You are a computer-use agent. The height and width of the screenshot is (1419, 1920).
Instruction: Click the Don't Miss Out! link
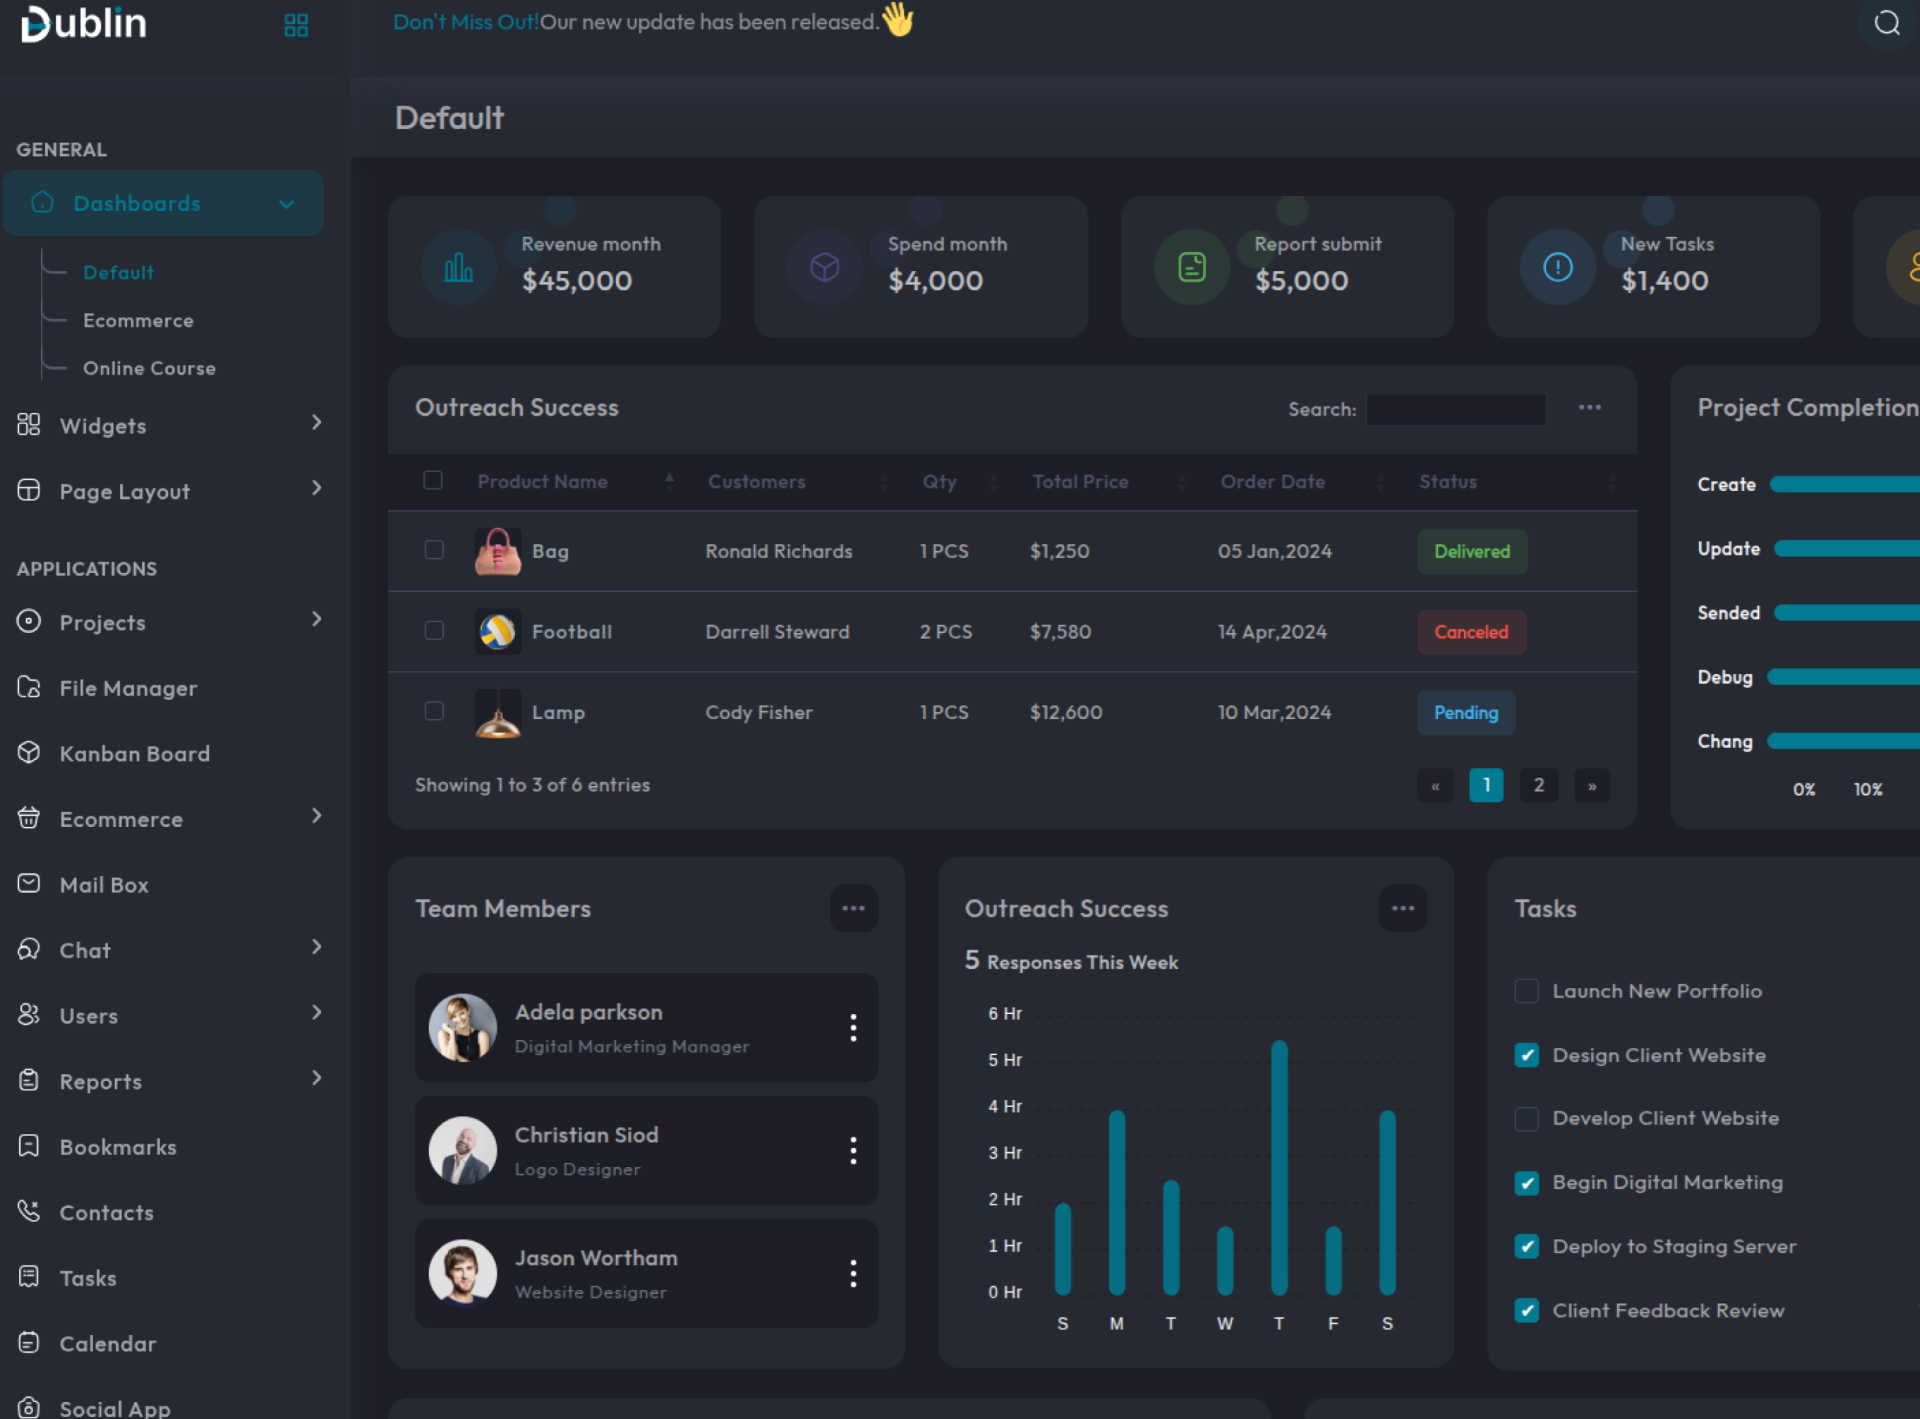click(465, 22)
